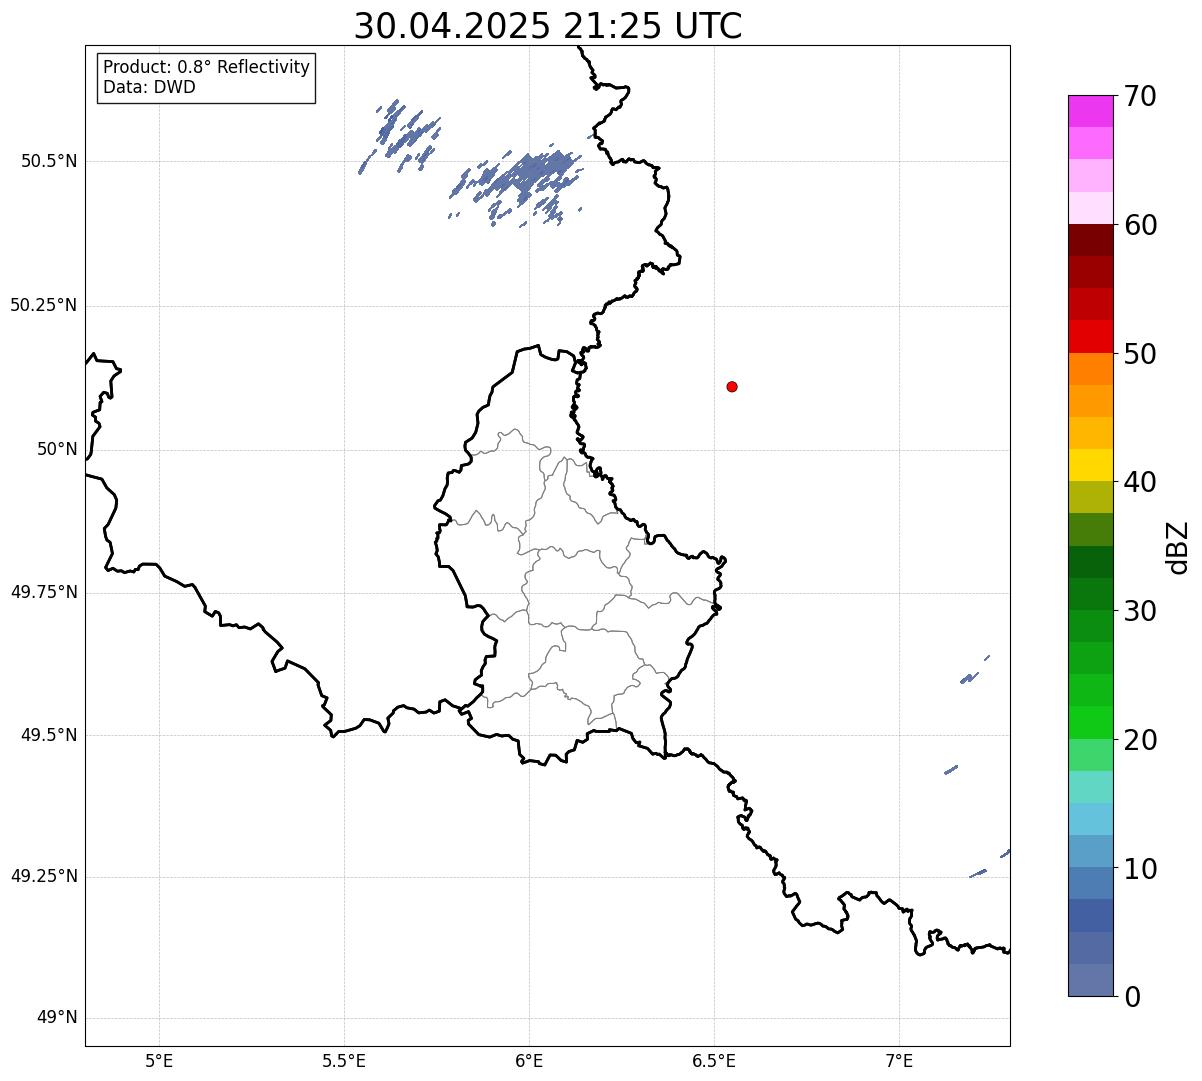Click the "49.75°N" latitude label

pos(44,592)
